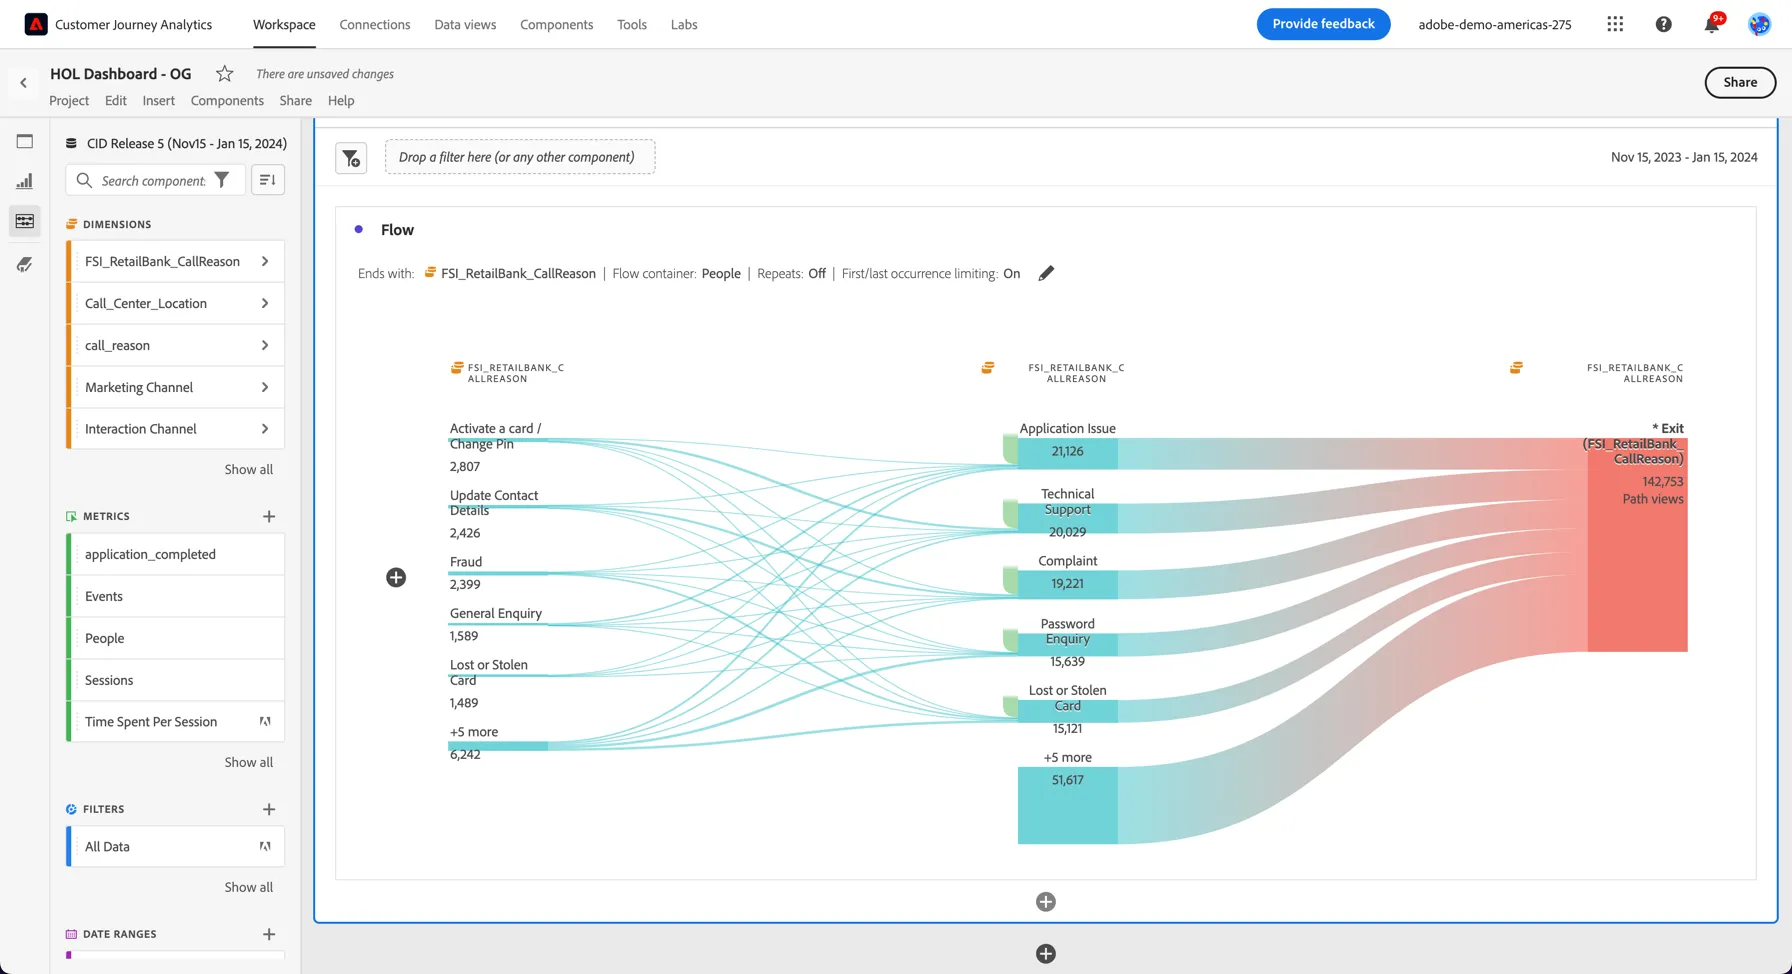Open the Data dictionary icon in left rail
1792x974 pixels.
coord(25,264)
